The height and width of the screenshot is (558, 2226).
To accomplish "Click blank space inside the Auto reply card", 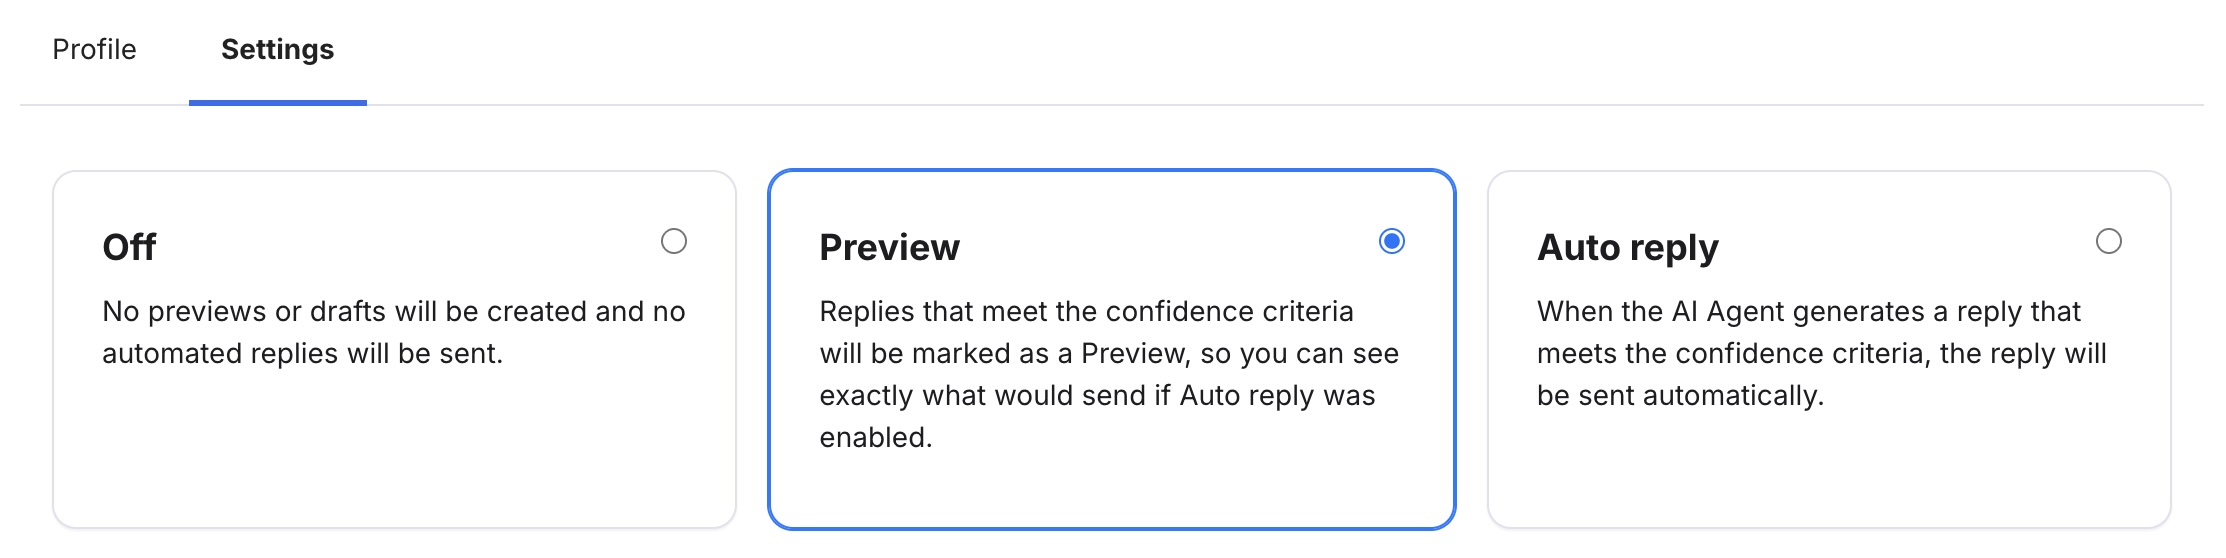I will [x=1828, y=470].
